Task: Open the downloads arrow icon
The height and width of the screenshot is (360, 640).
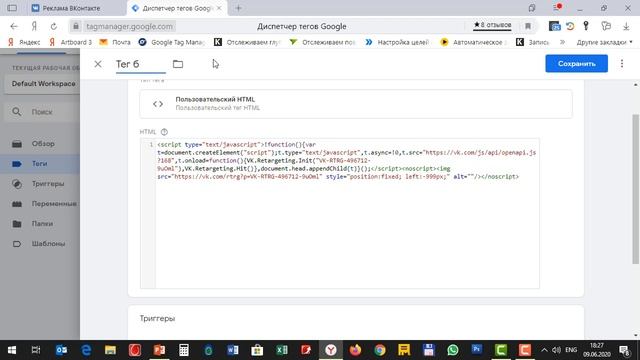Action: [x=626, y=26]
